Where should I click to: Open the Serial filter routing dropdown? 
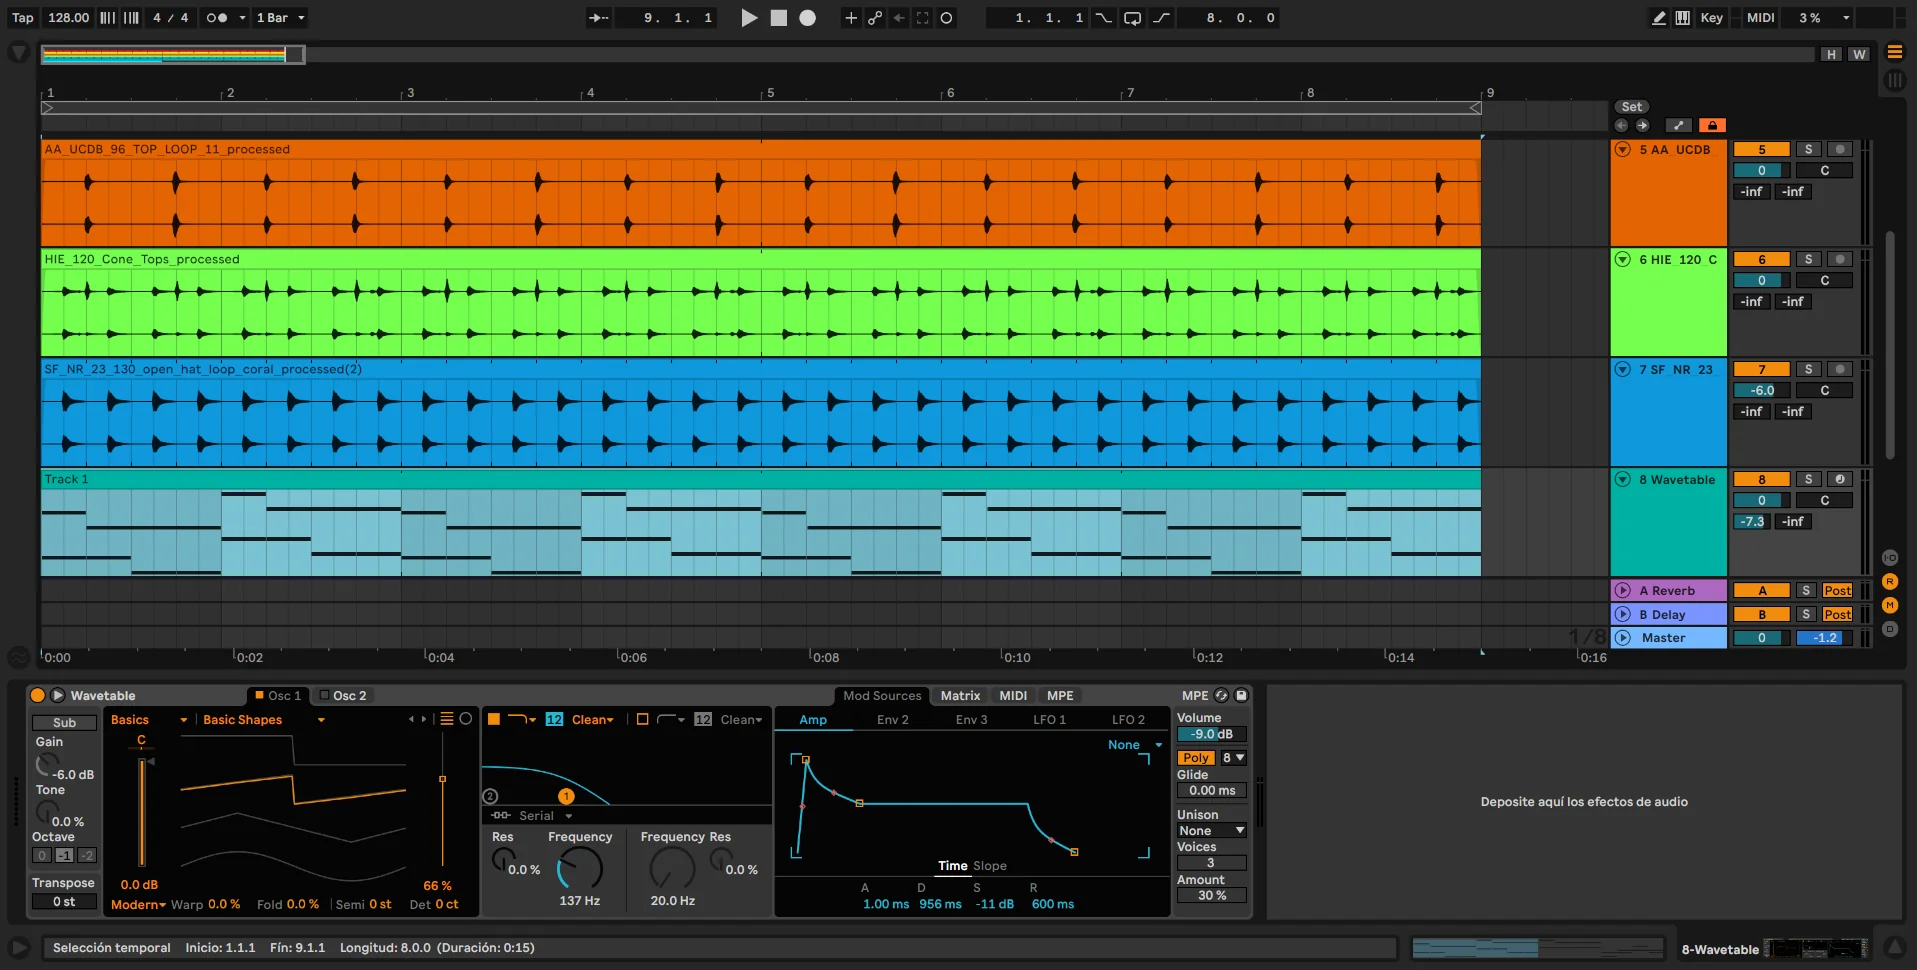pos(545,816)
